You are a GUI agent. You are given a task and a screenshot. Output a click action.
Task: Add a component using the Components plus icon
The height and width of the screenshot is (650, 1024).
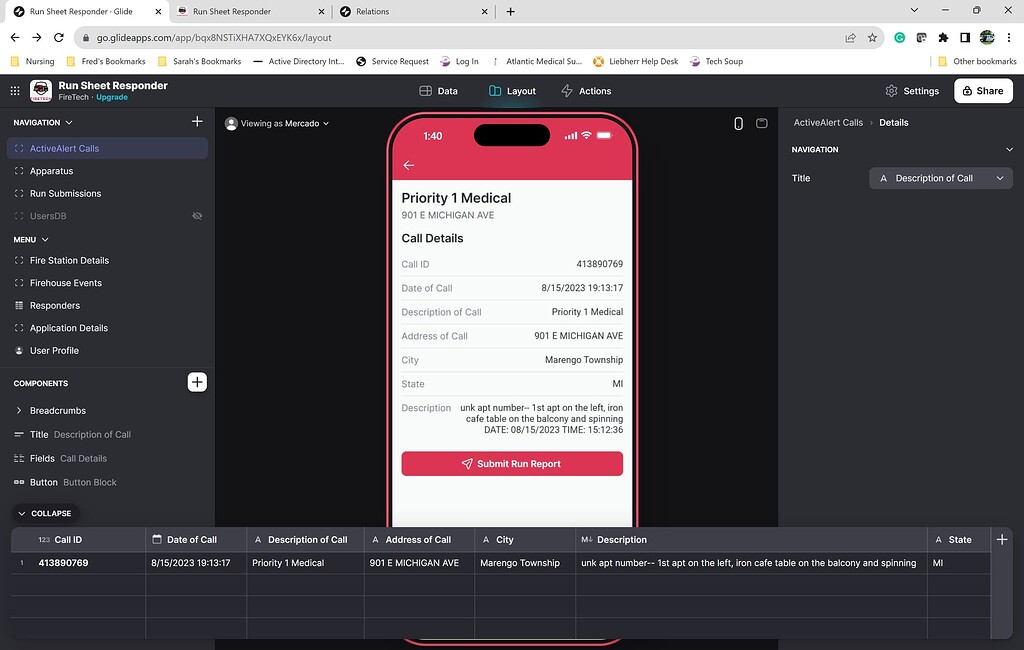(x=196, y=382)
